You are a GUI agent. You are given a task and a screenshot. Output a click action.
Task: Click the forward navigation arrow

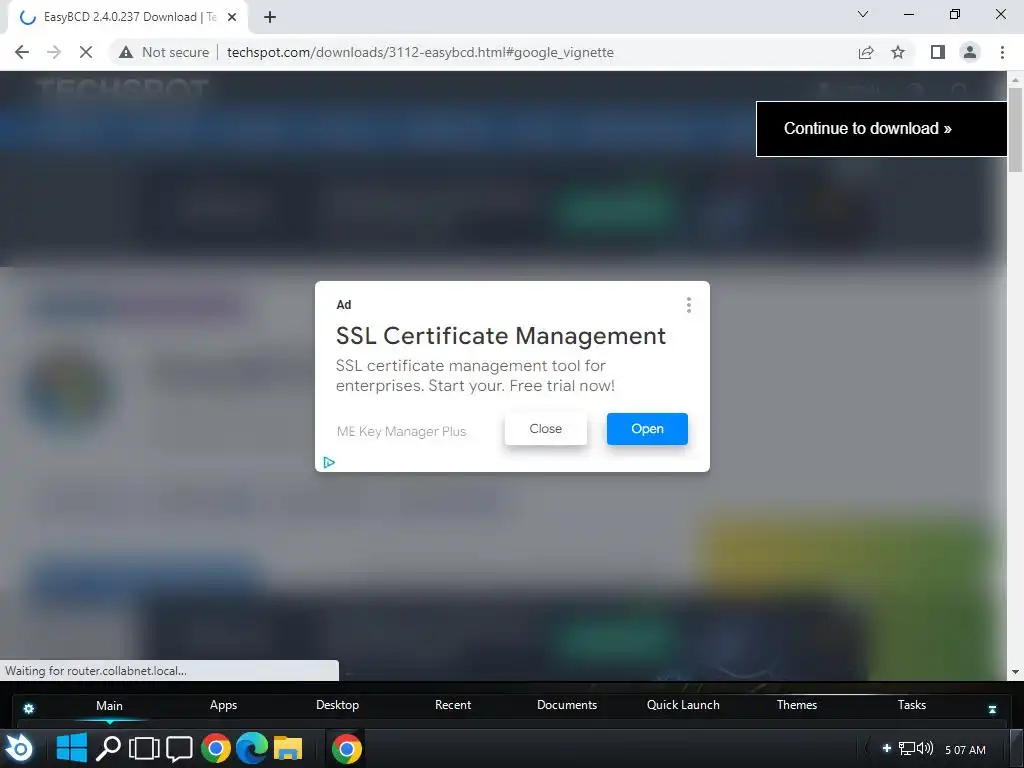click(x=54, y=52)
